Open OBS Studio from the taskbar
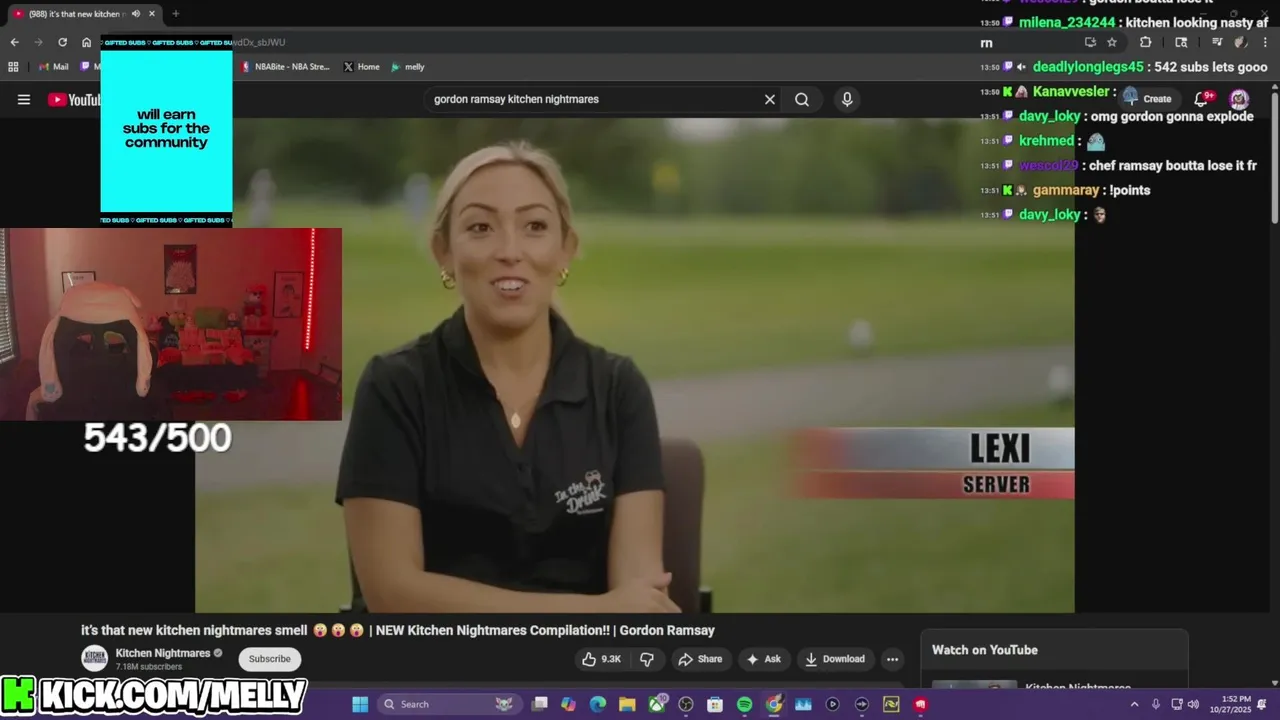The width and height of the screenshot is (1280, 720). coord(686,704)
